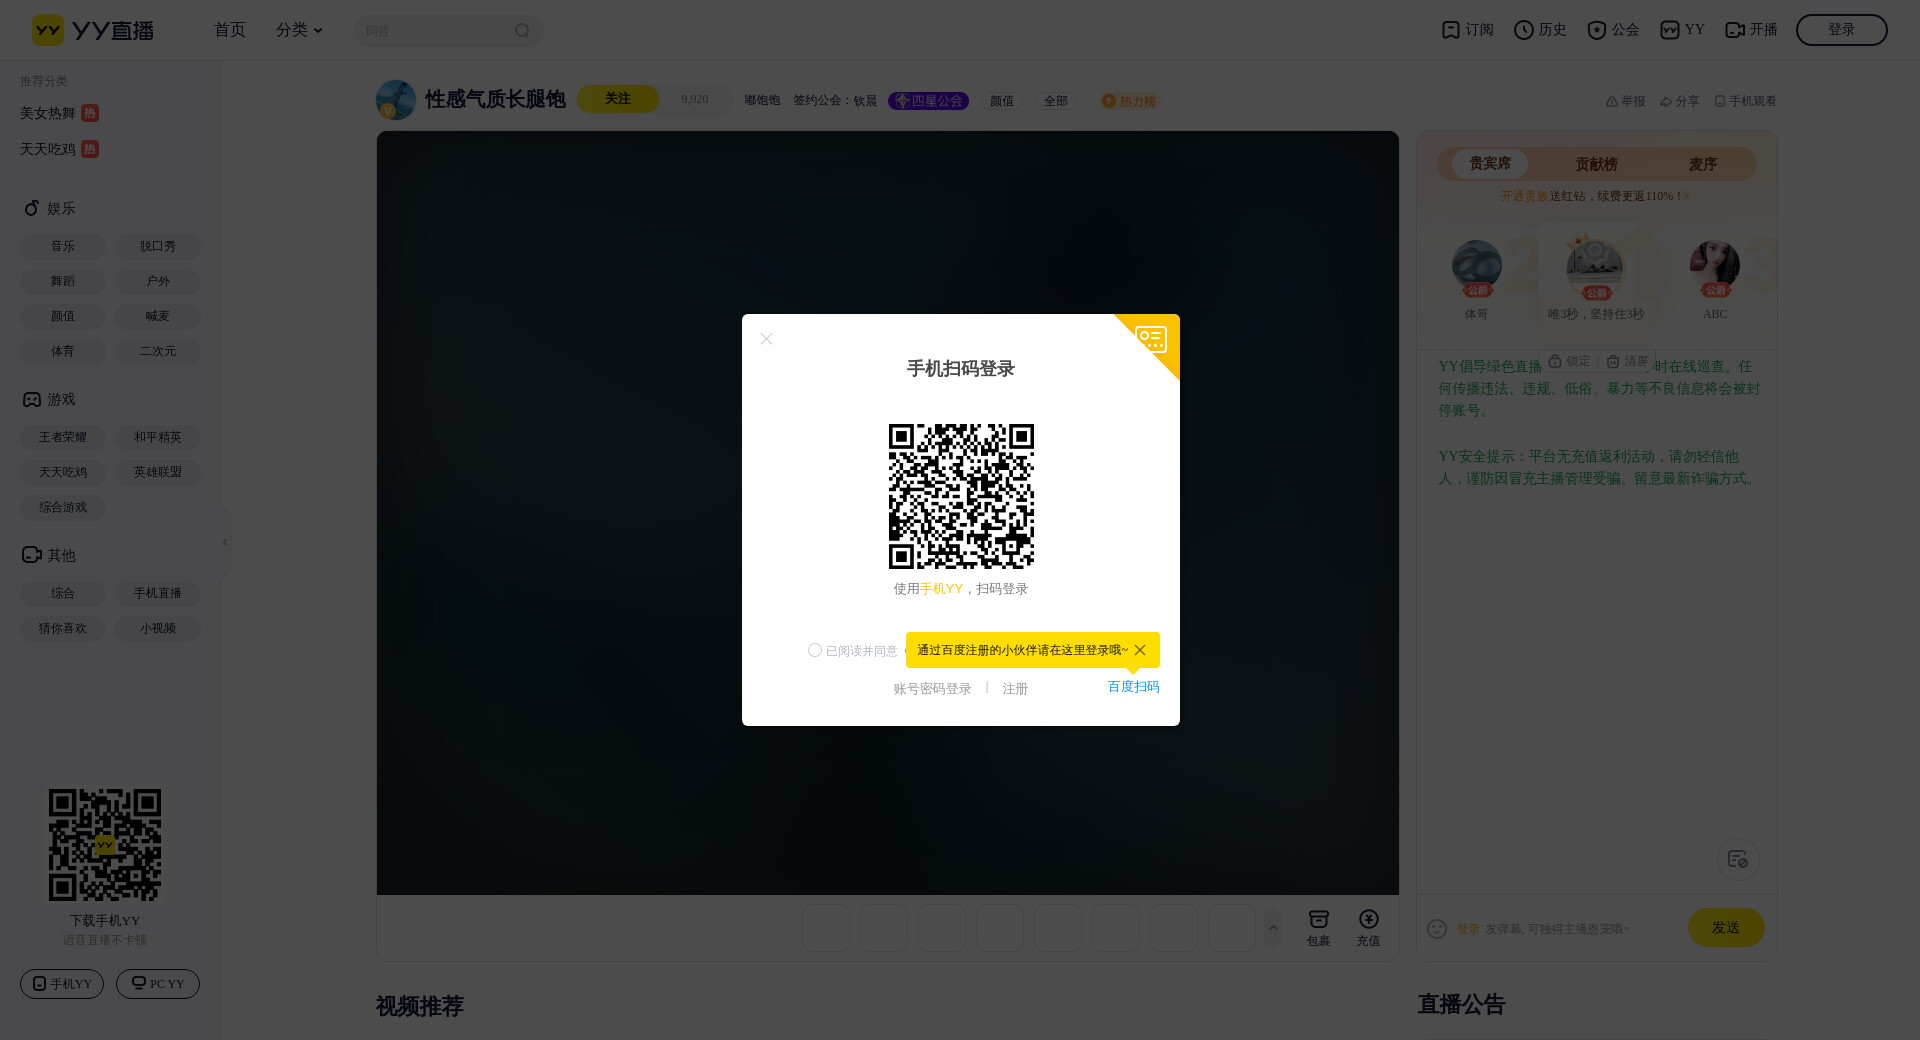Expand the gift bar with up arrow

1273,928
